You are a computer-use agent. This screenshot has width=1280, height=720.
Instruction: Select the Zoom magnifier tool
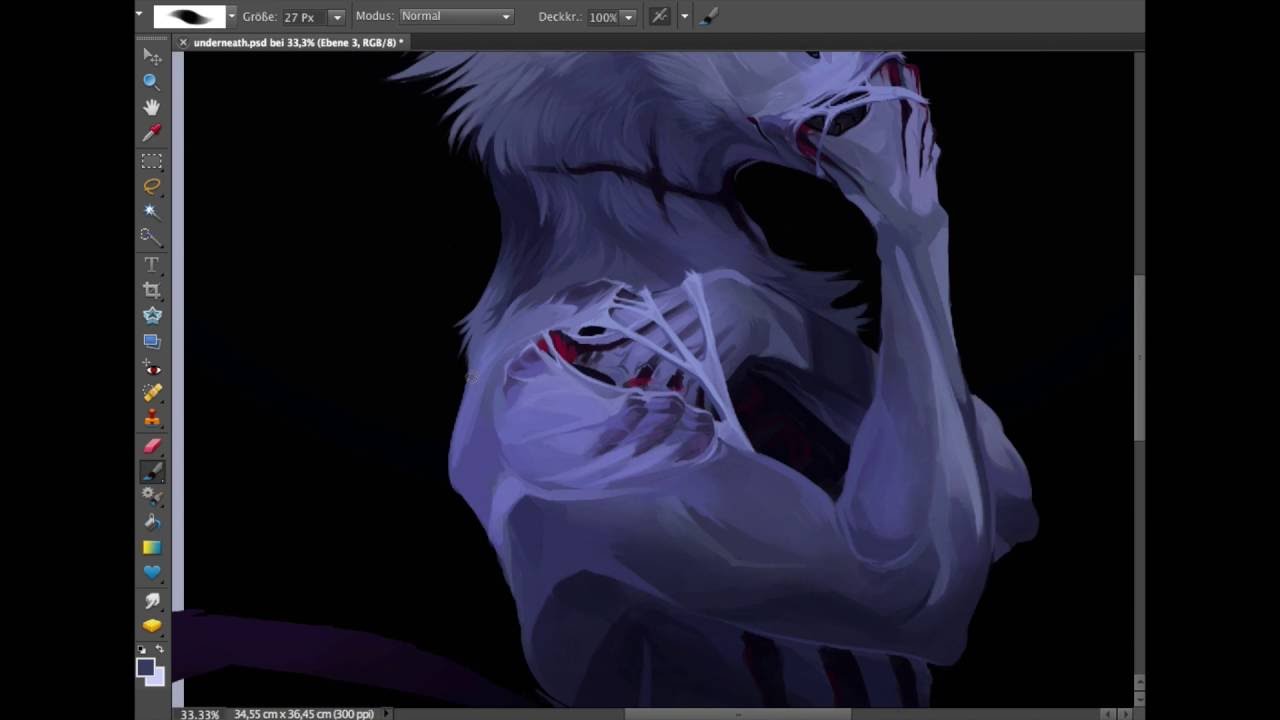pyautogui.click(x=151, y=82)
